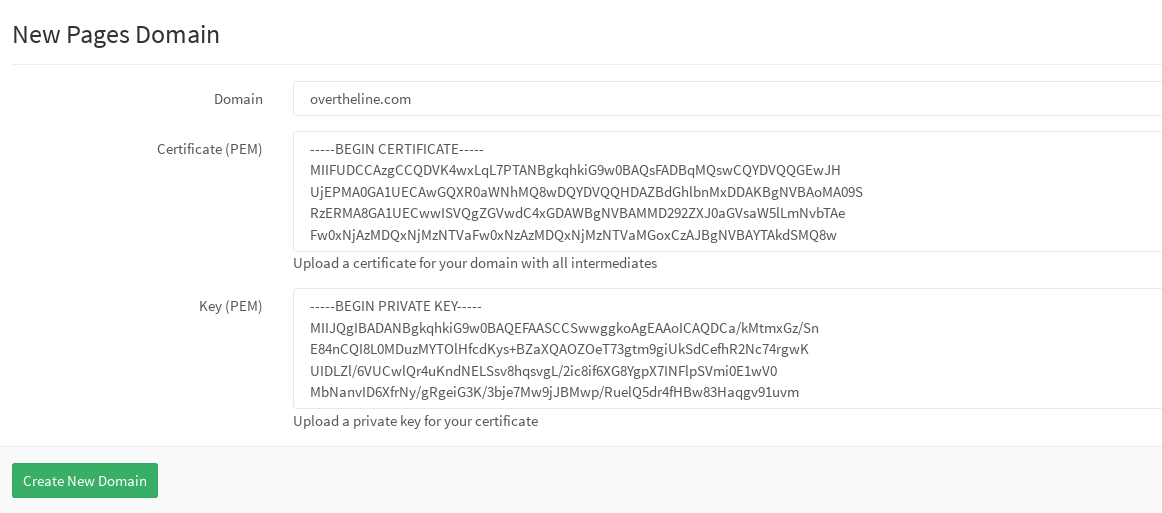The width and height of the screenshot is (1162, 513).
Task: Click certificate line starting with RzERMA8GA1
Action: coord(577,213)
